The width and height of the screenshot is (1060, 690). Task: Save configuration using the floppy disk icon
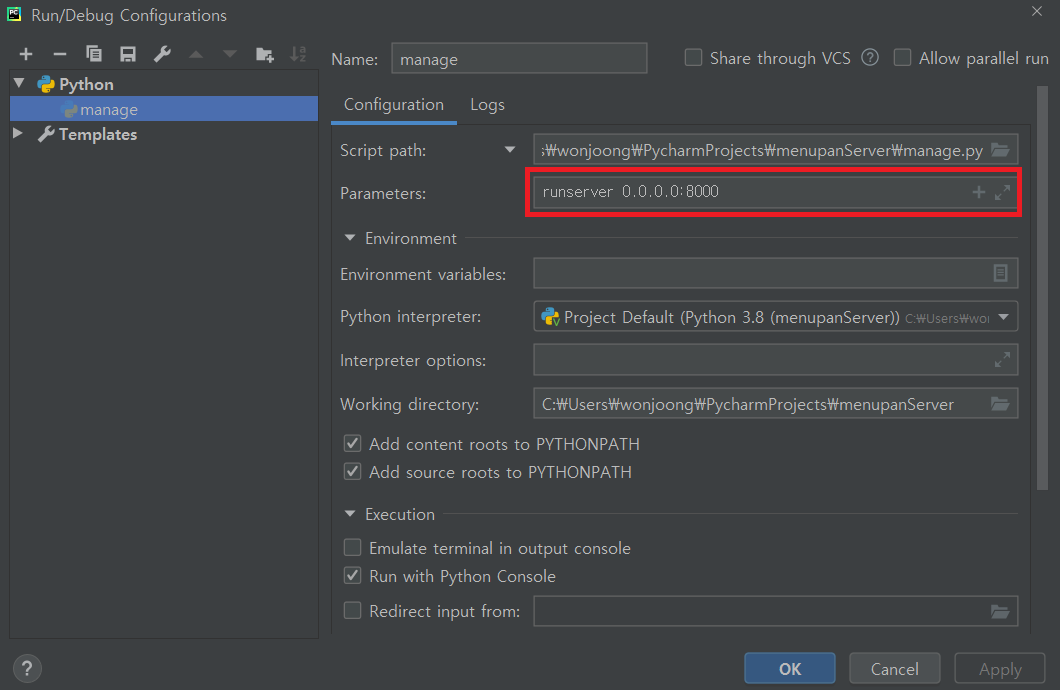click(128, 54)
